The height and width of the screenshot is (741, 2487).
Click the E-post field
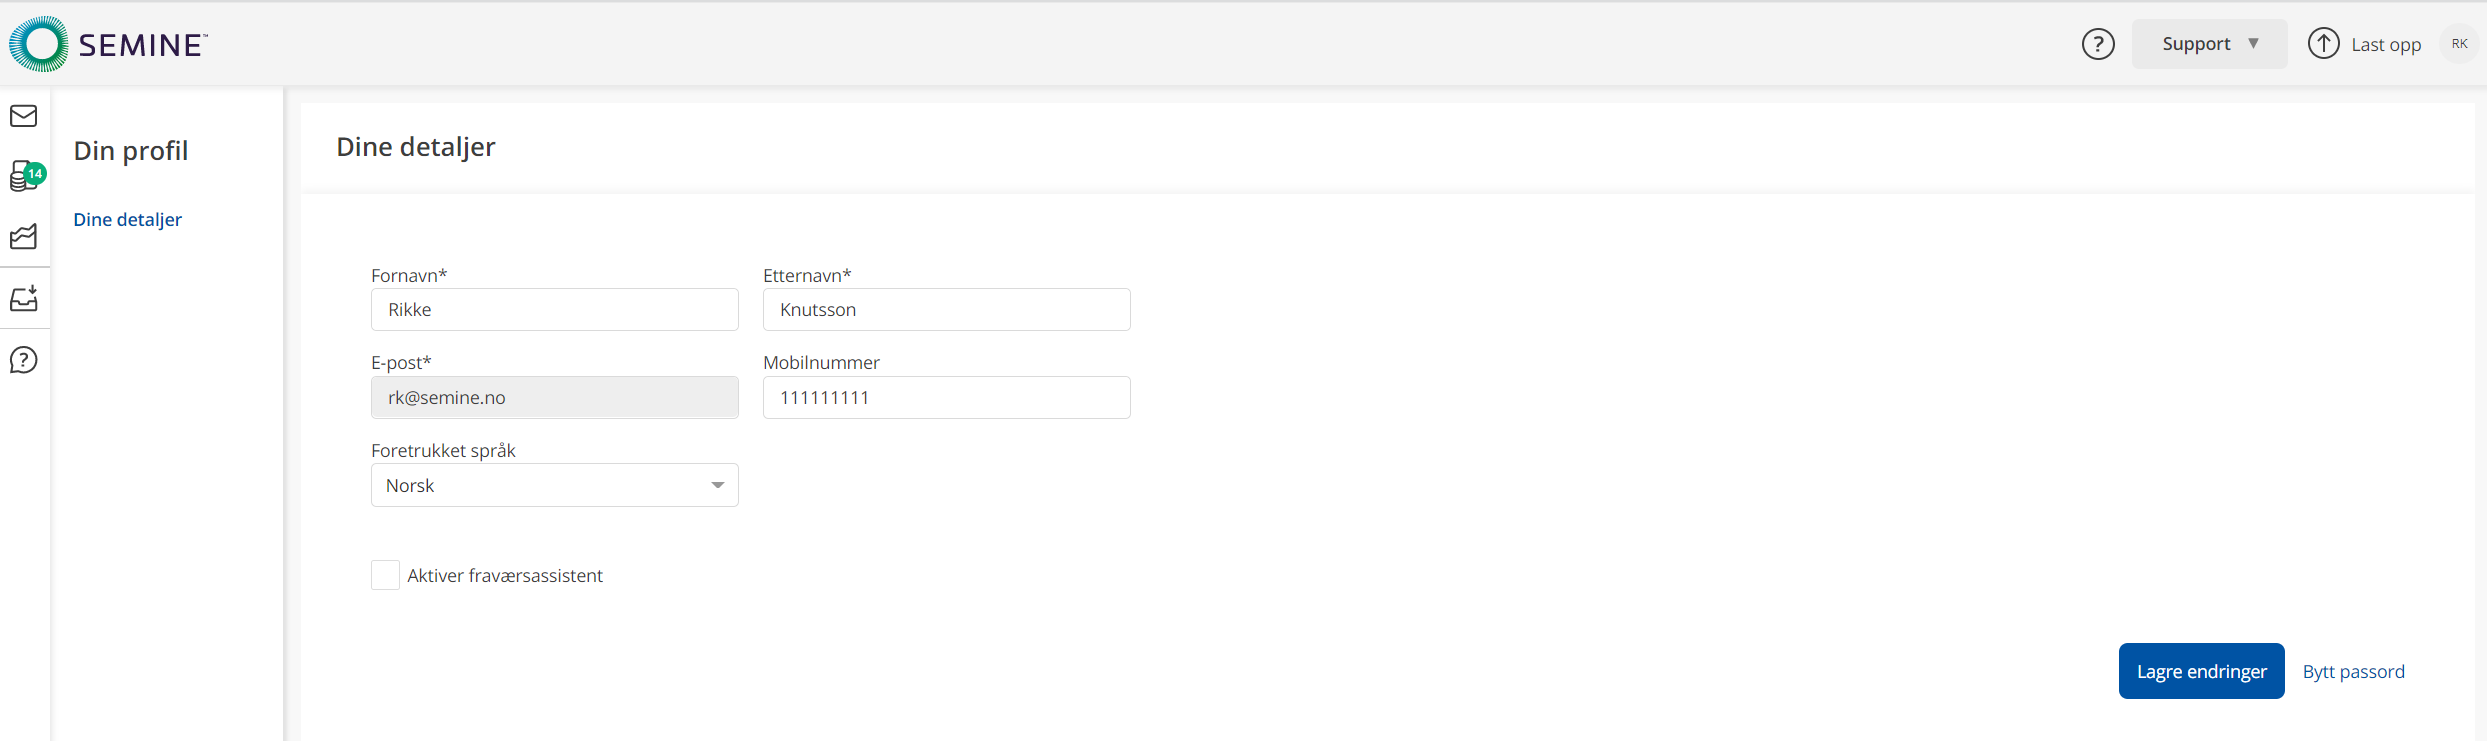[554, 398]
